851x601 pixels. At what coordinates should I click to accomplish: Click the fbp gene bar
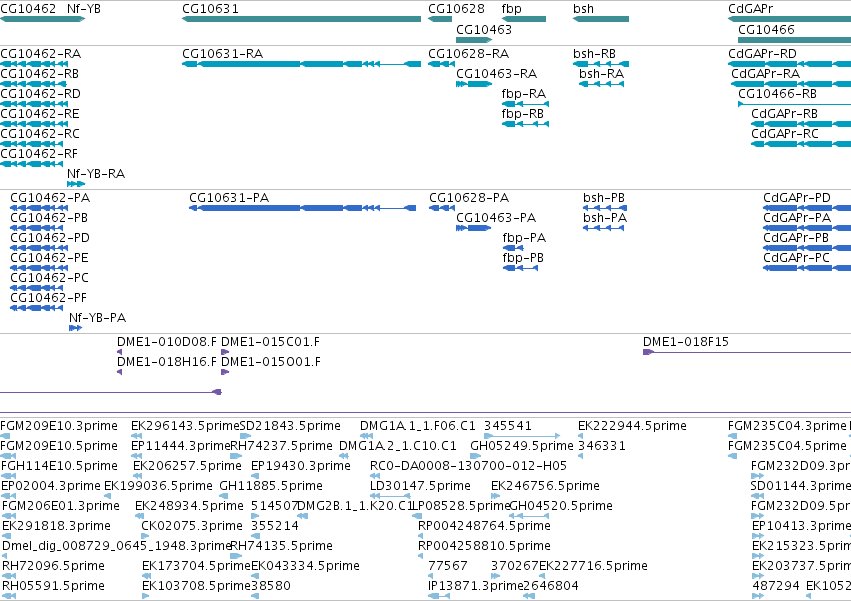pyautogui.click(x=524, y=19)
